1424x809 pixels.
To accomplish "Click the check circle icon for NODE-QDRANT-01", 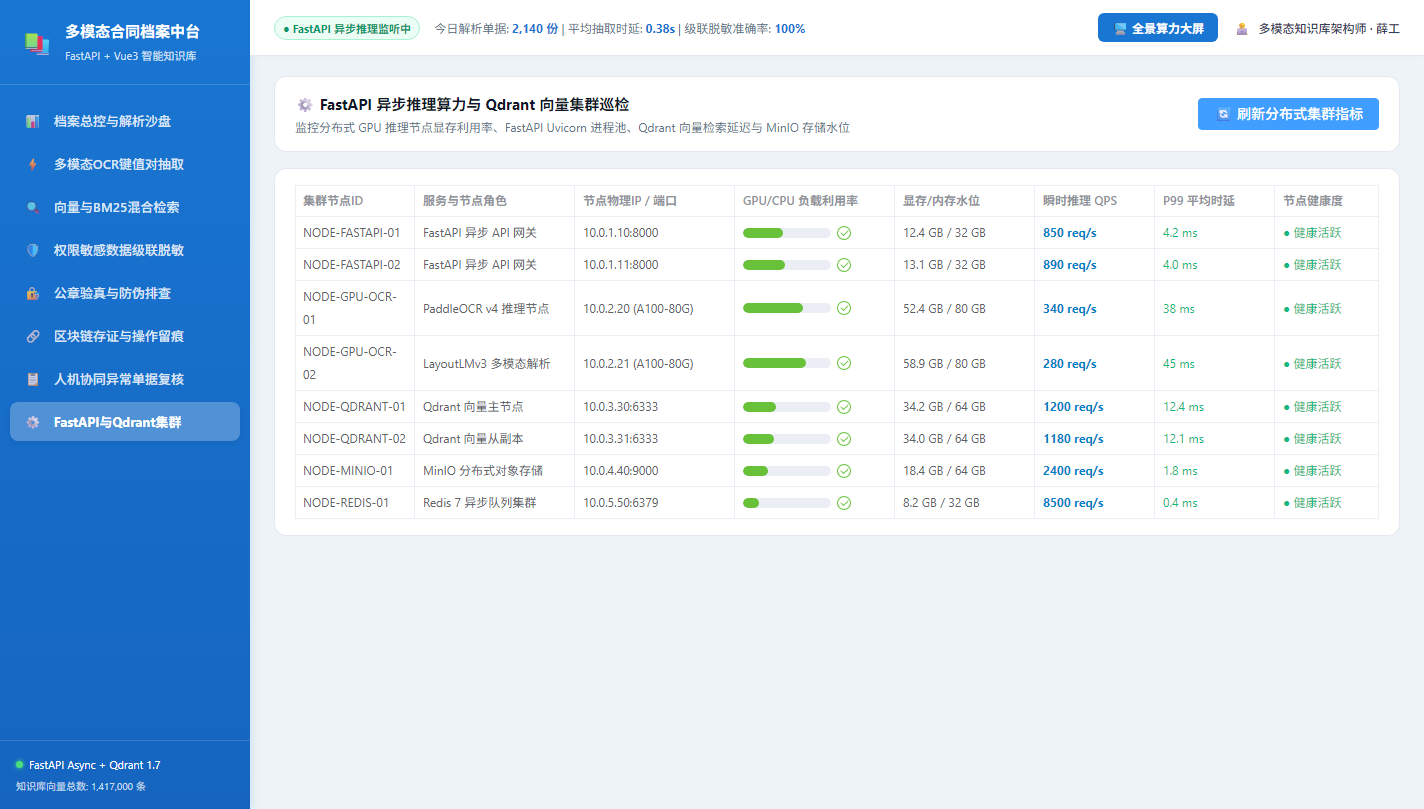I will coord(844,407).
